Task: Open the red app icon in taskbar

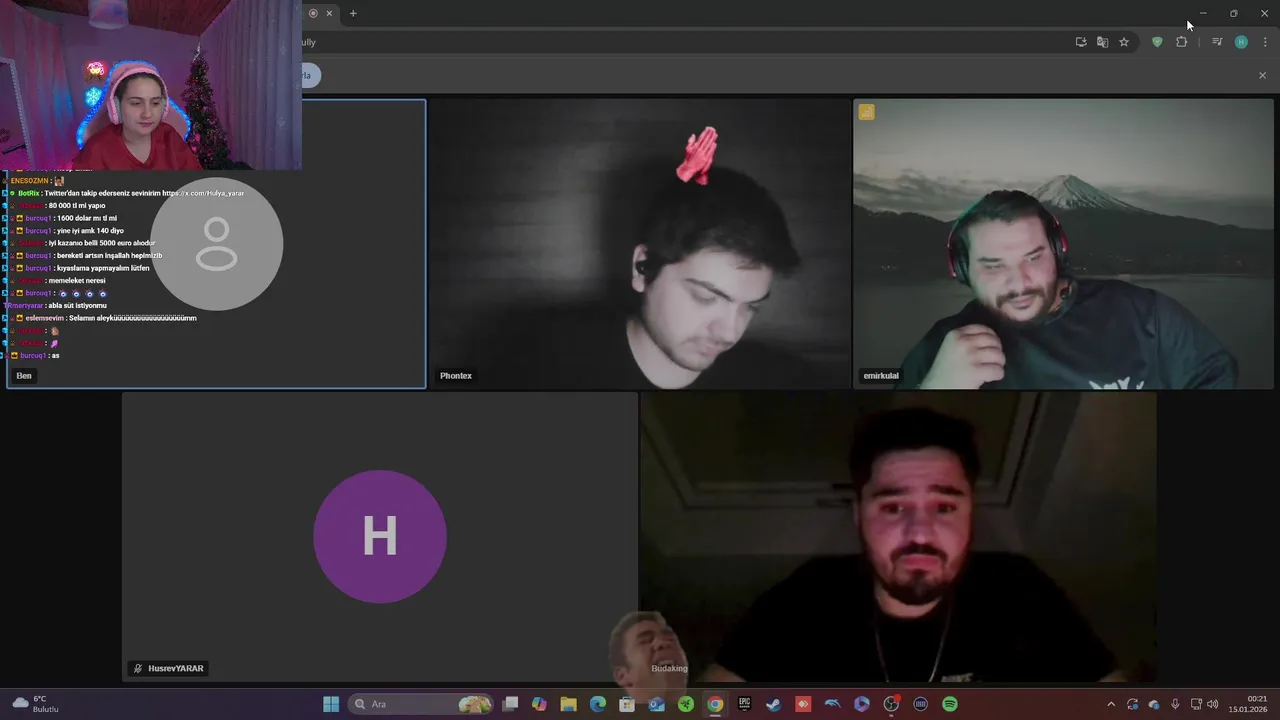Action: tap(803, 704)
